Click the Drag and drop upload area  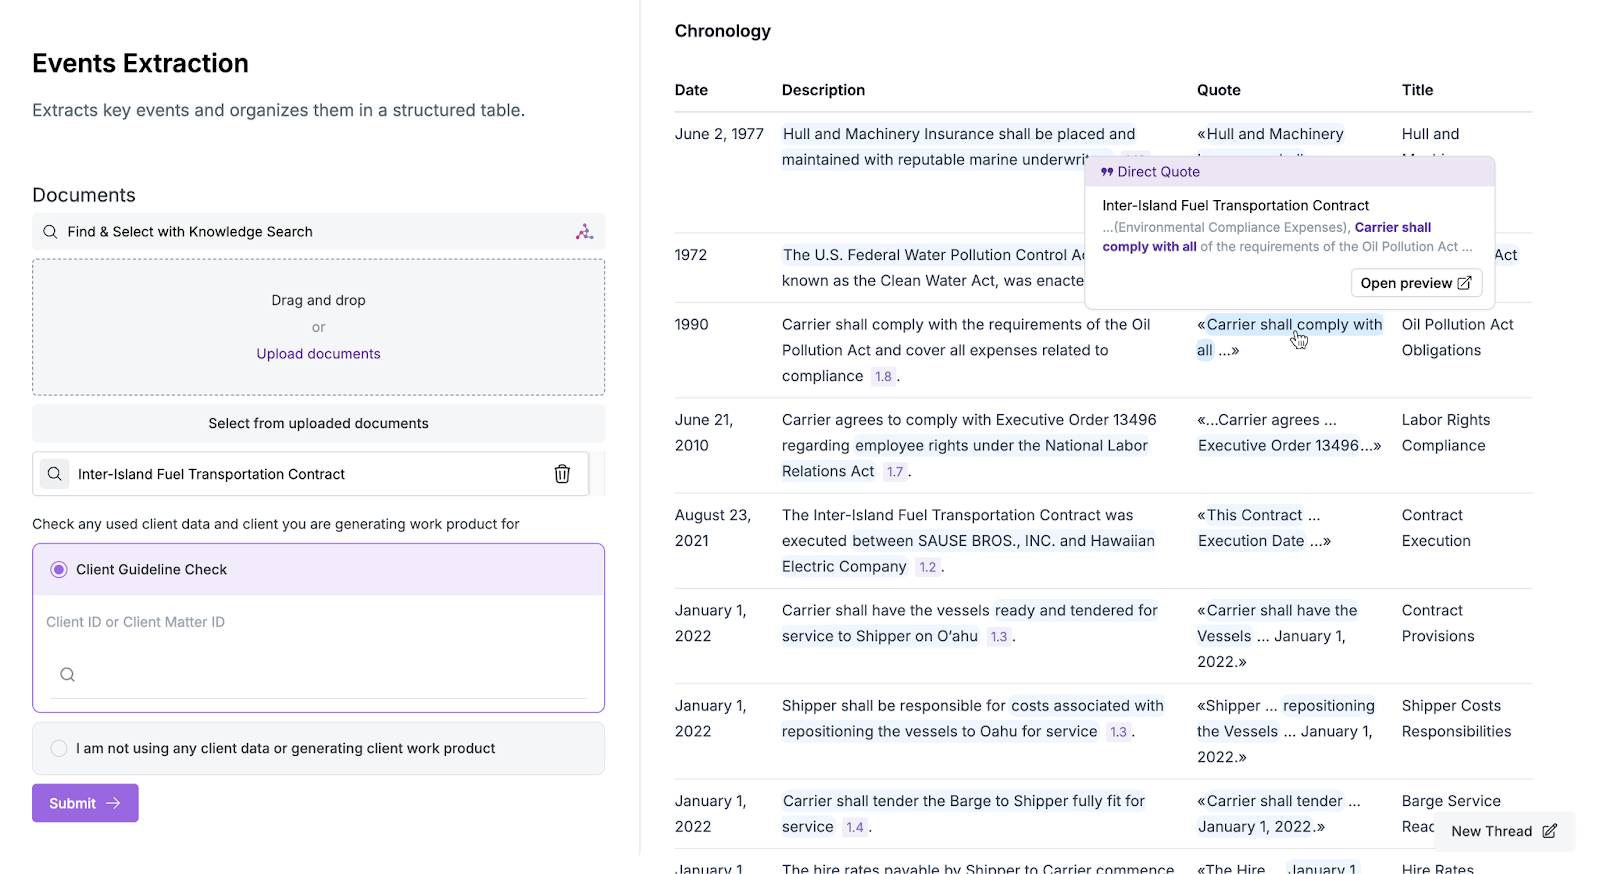pos(318,327)
